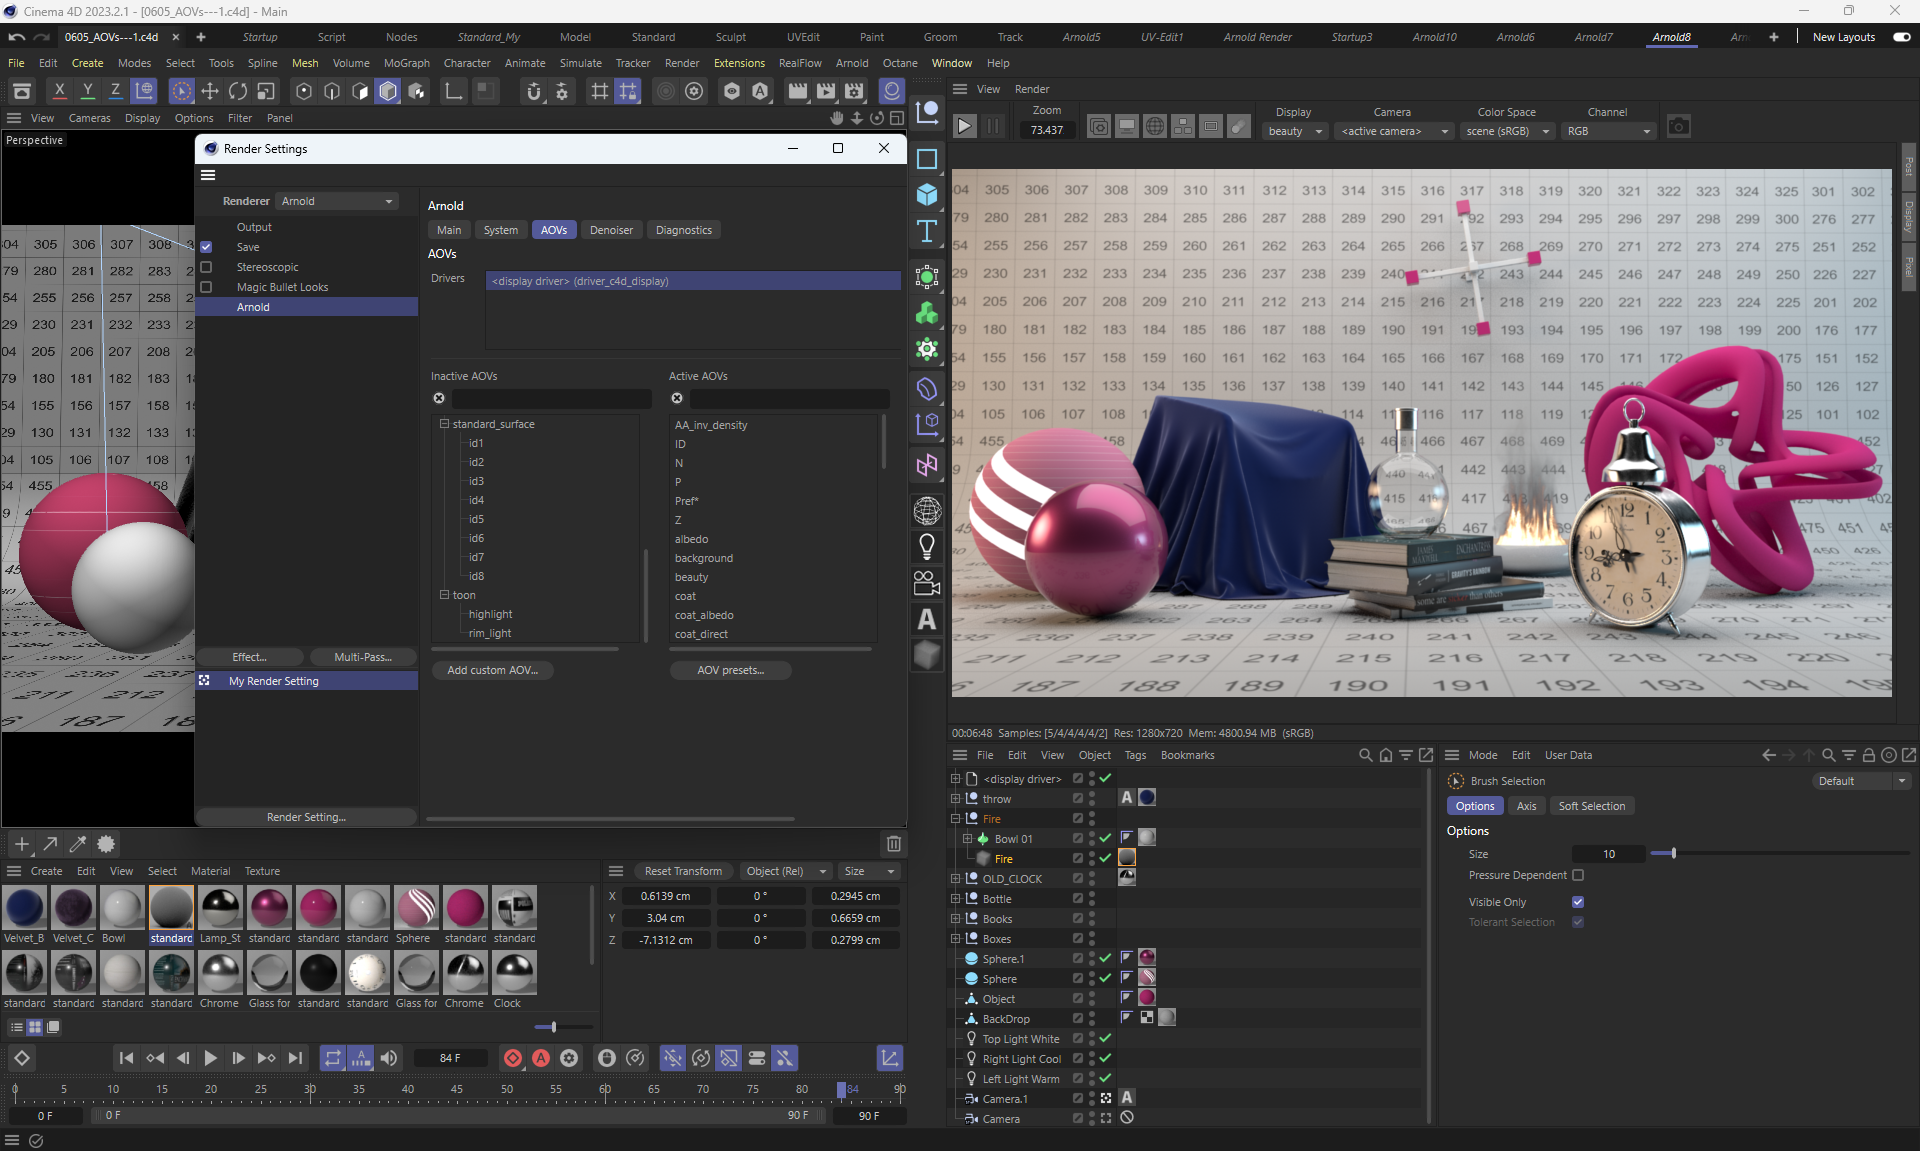Adjust the brush Size slider
Viewport: 1920px width, 1151px height.
click(x=1673, y=854)
